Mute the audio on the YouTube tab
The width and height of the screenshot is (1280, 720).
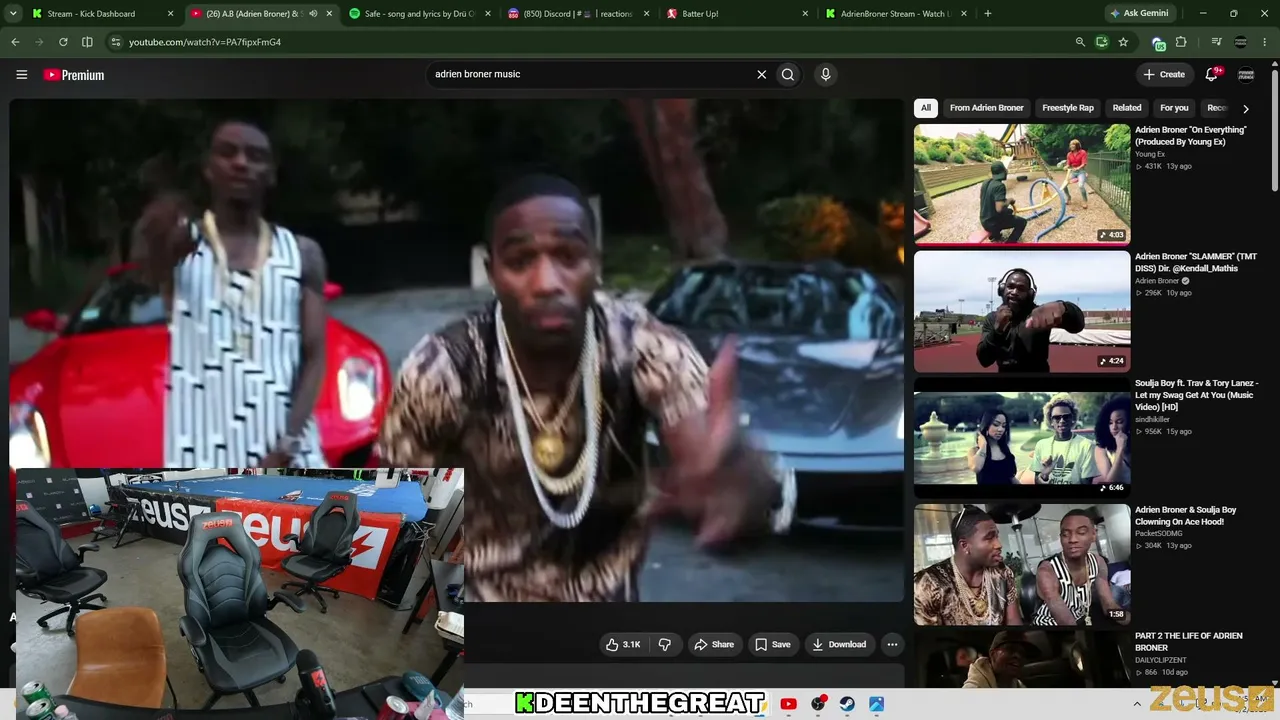tap(313, 14)
